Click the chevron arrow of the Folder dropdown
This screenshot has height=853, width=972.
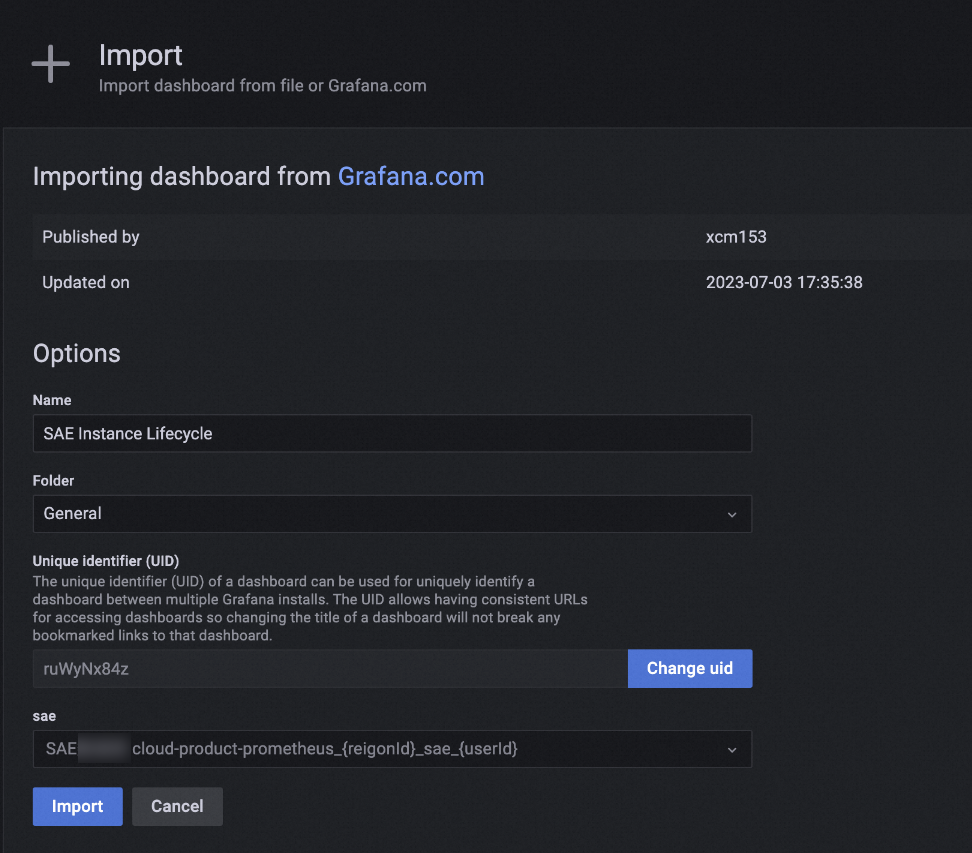(x=732, y=515)
